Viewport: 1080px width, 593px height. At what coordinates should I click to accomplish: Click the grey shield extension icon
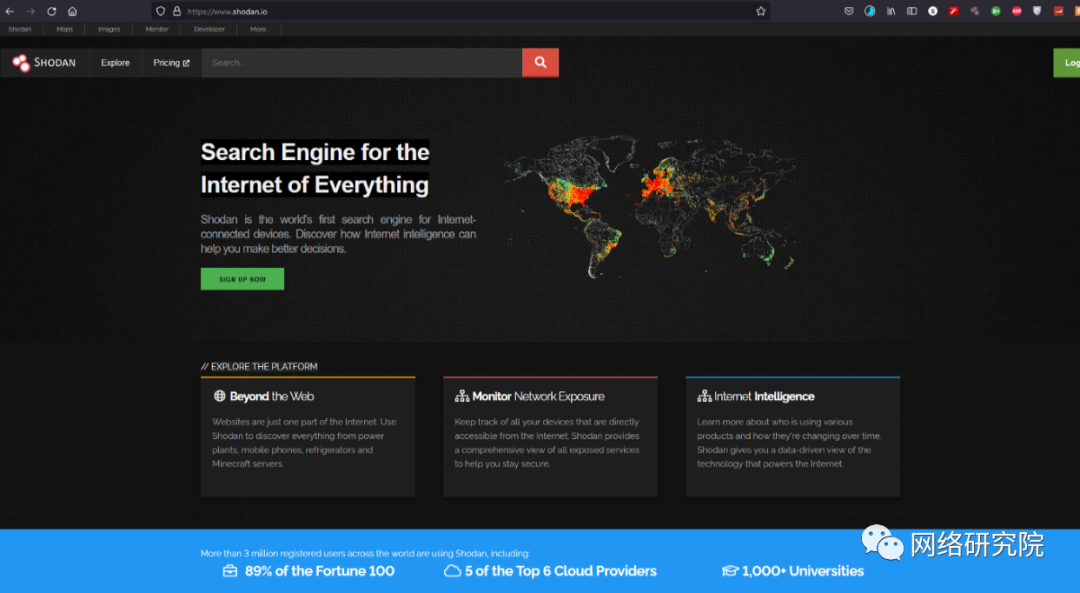[x=1037, y=11]
